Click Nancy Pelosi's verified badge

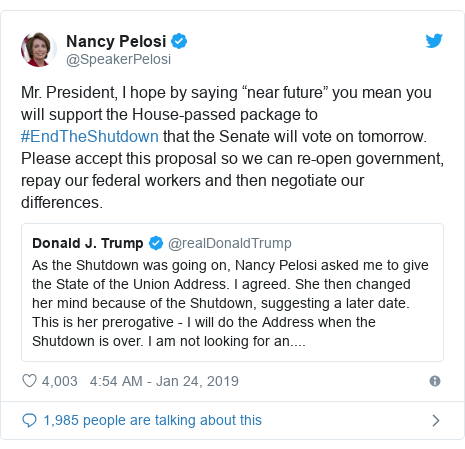point(179,41)
